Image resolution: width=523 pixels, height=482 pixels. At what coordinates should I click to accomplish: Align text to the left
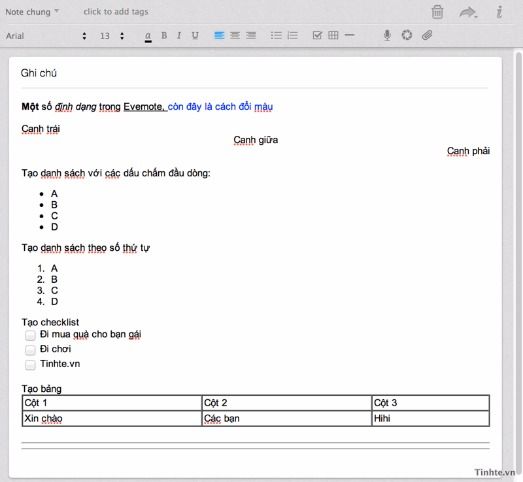219,35
